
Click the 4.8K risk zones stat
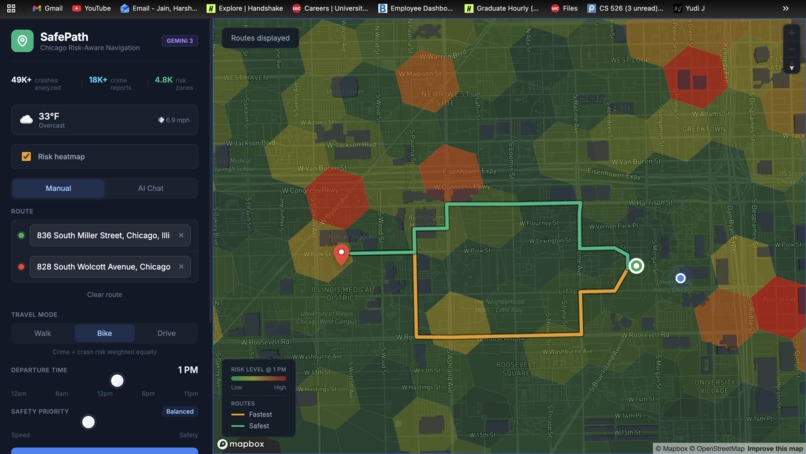[174, 83]
